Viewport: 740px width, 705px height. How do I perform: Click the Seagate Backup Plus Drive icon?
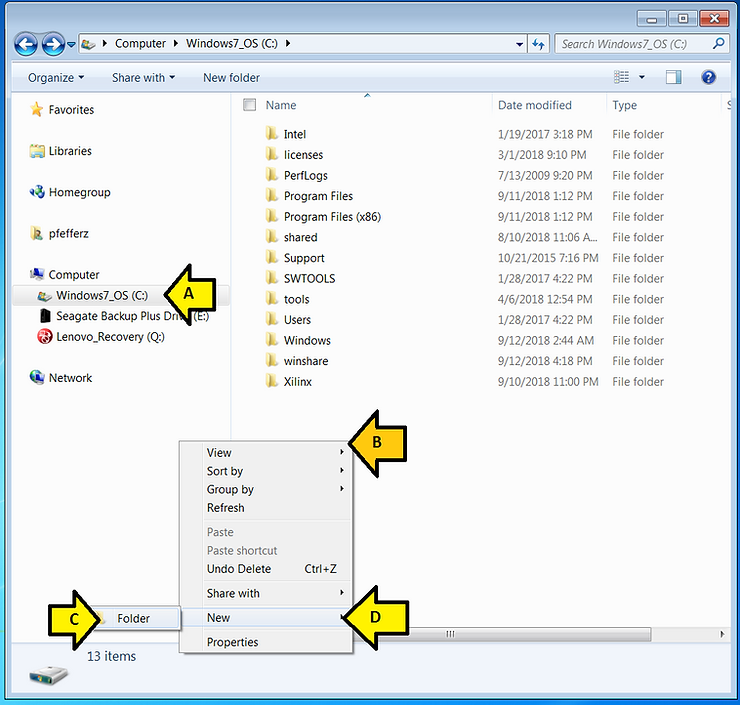coord(45,316)
